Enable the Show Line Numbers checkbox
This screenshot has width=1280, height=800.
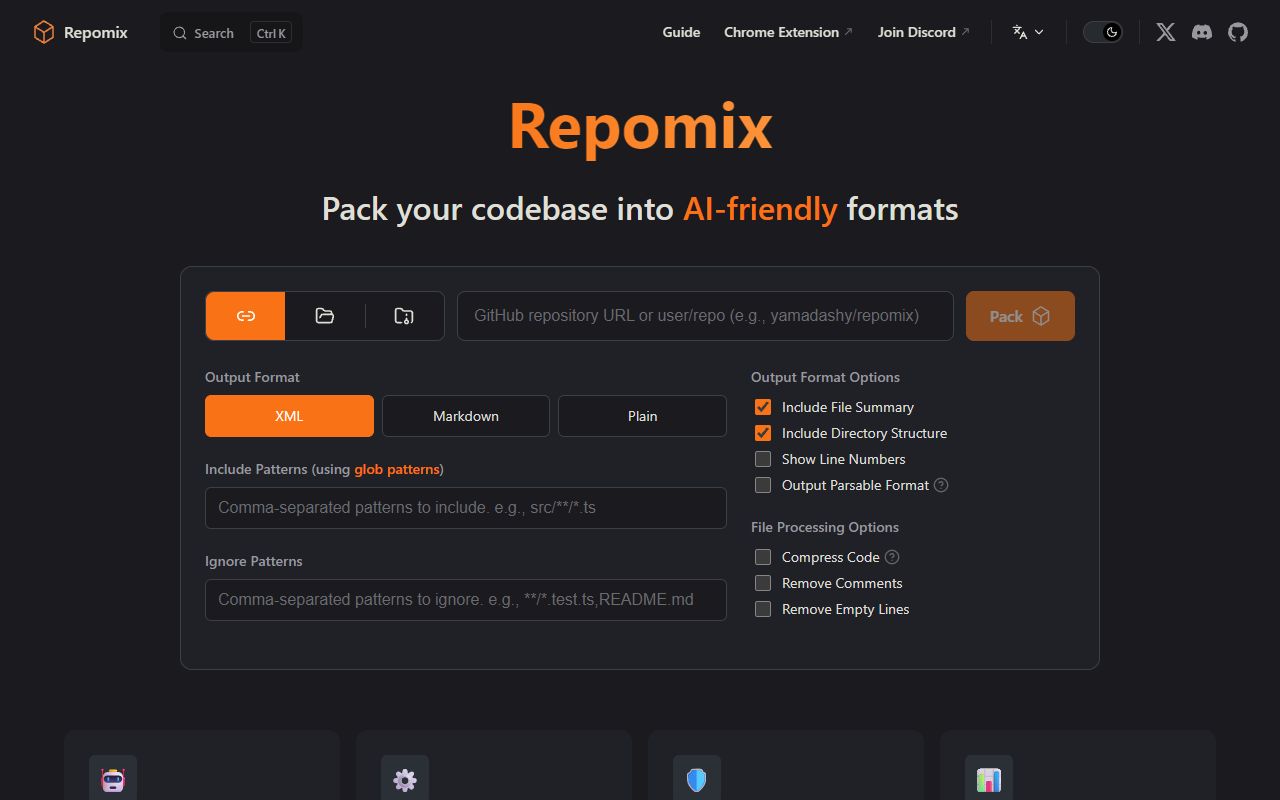coord(763,459)
